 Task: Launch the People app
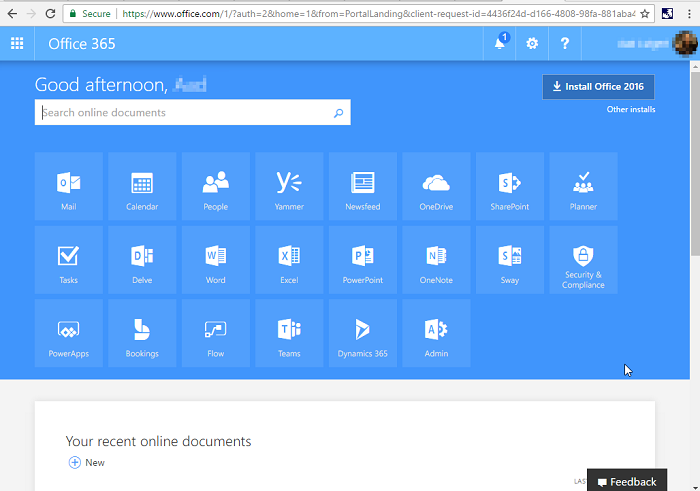pos(216,186)
